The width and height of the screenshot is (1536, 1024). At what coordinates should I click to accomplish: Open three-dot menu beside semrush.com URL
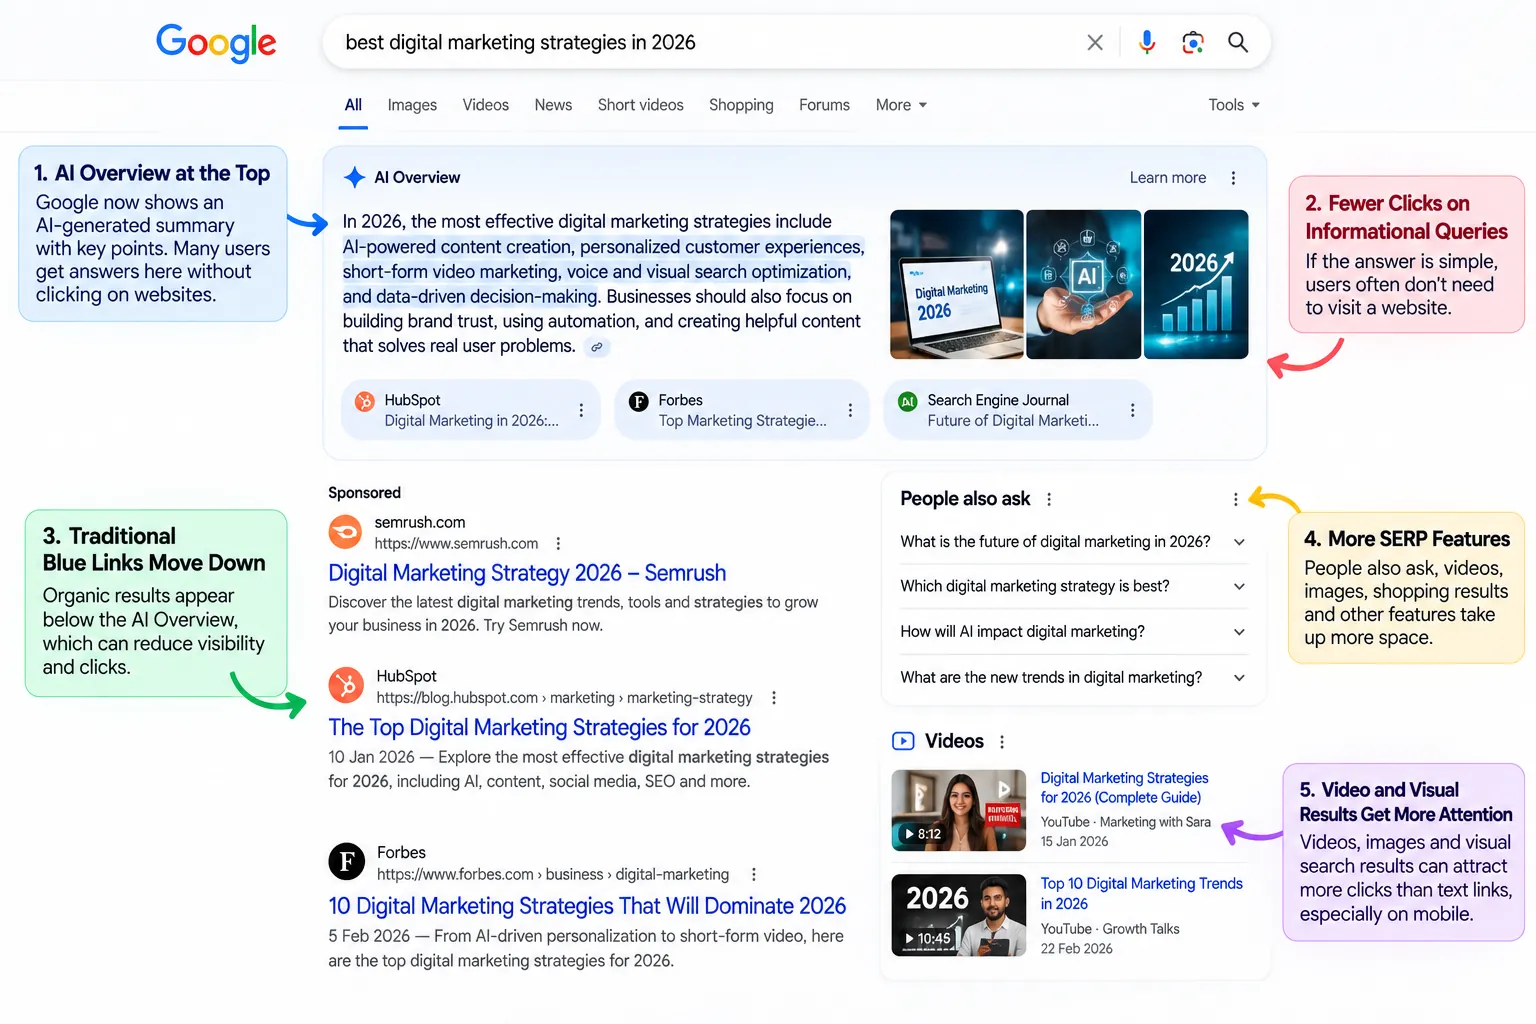pyautogui.click(x=558, y=544)
